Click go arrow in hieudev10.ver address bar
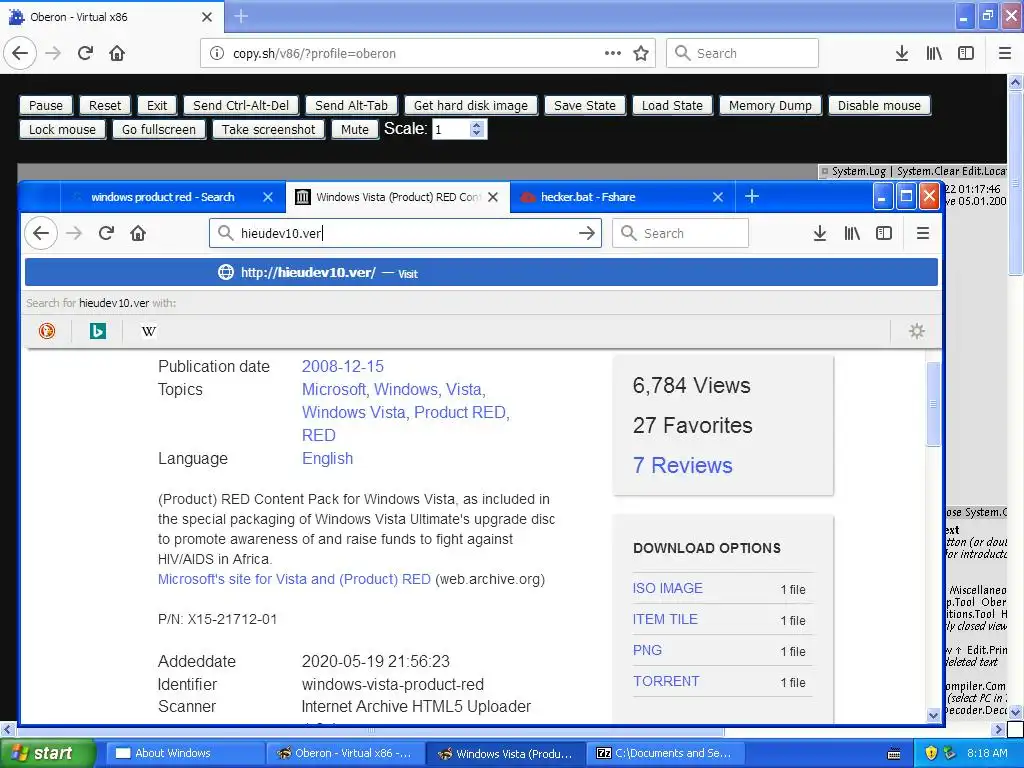 [x=586, y=233]
